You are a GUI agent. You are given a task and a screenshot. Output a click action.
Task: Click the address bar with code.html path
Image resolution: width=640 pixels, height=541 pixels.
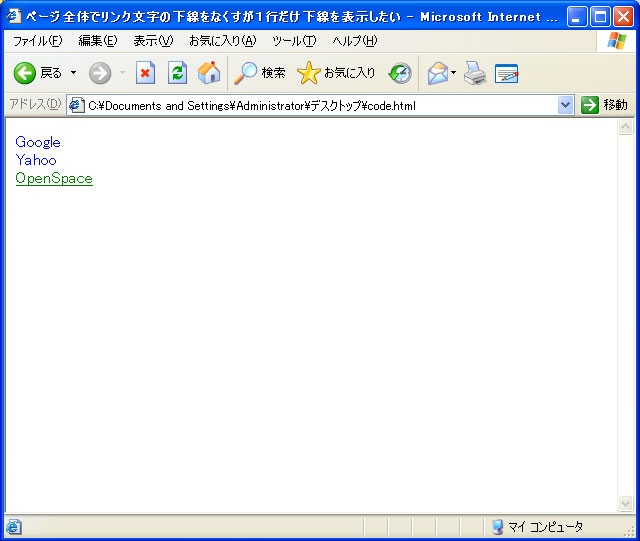pos(321,105)
